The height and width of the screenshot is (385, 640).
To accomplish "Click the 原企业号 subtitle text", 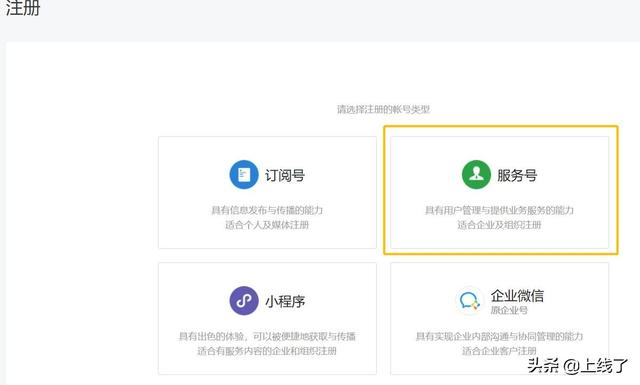I will [x=509, y=310].
